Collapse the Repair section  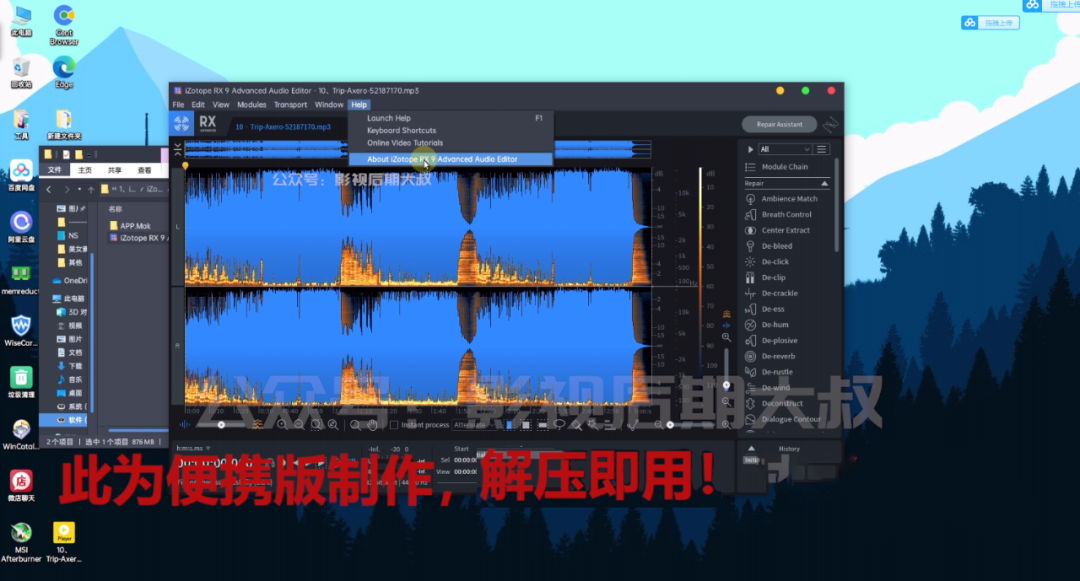[824, 183]
